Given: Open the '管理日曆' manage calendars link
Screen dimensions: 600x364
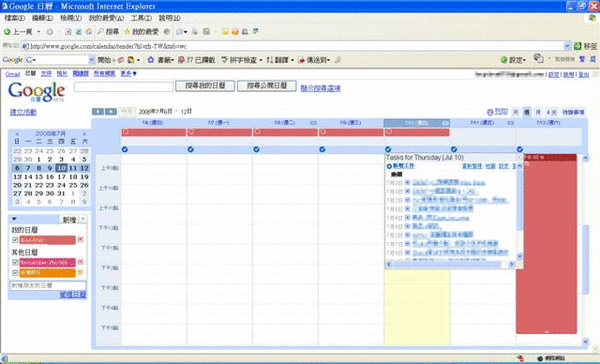Looking at the screenshot, I should click(x=73, y=295).
